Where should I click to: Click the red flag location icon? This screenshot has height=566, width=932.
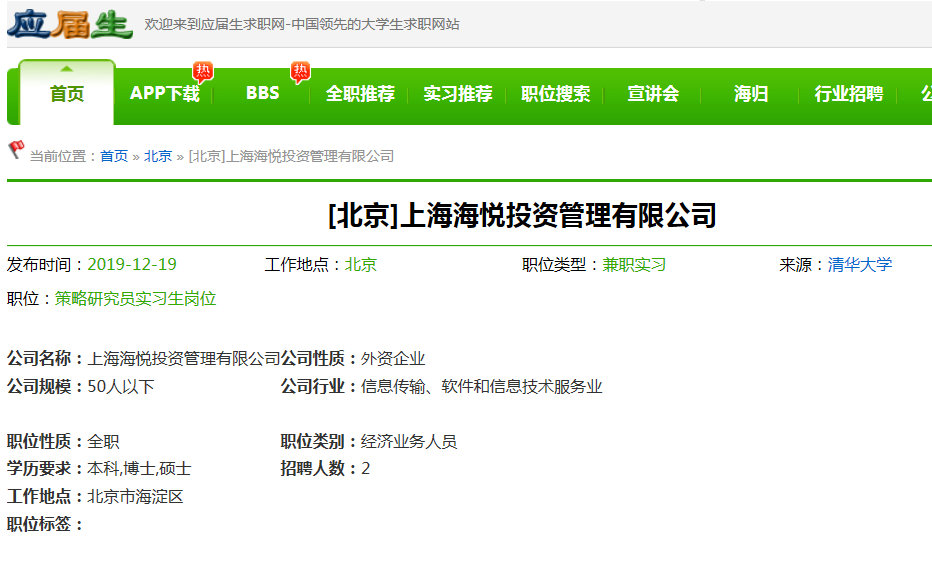[x=16, y=149]
